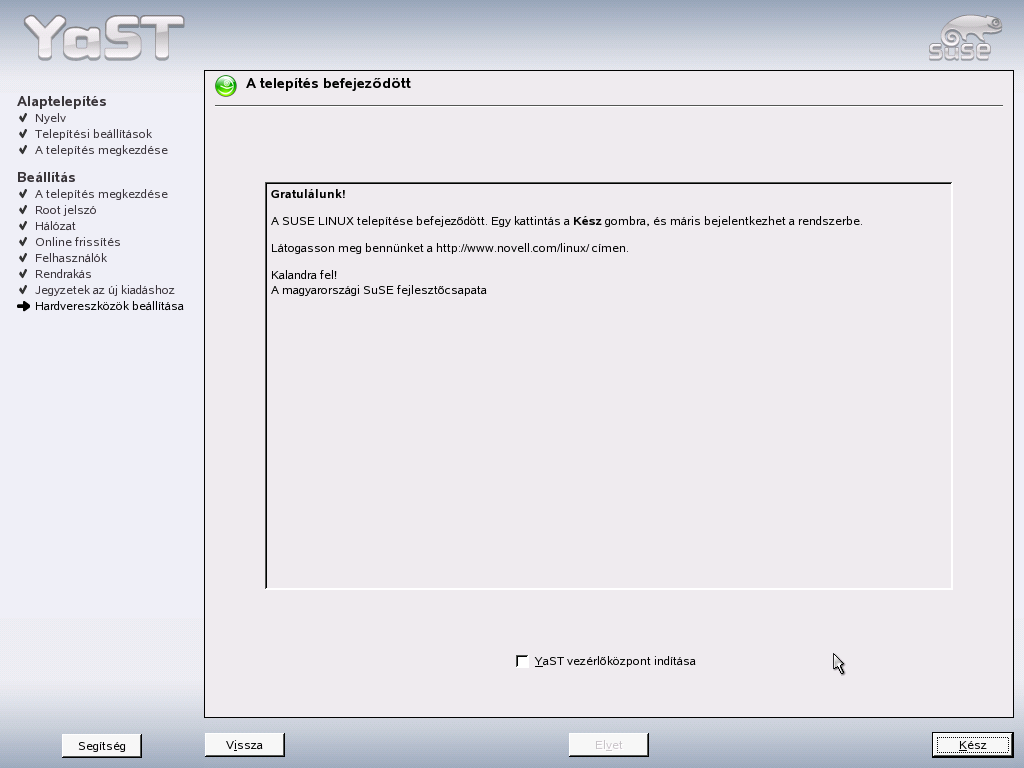This screenshot has width=1024, height=768.
Task: Click the Gratulálunk! heading text
Action: [x=308, y=194]
